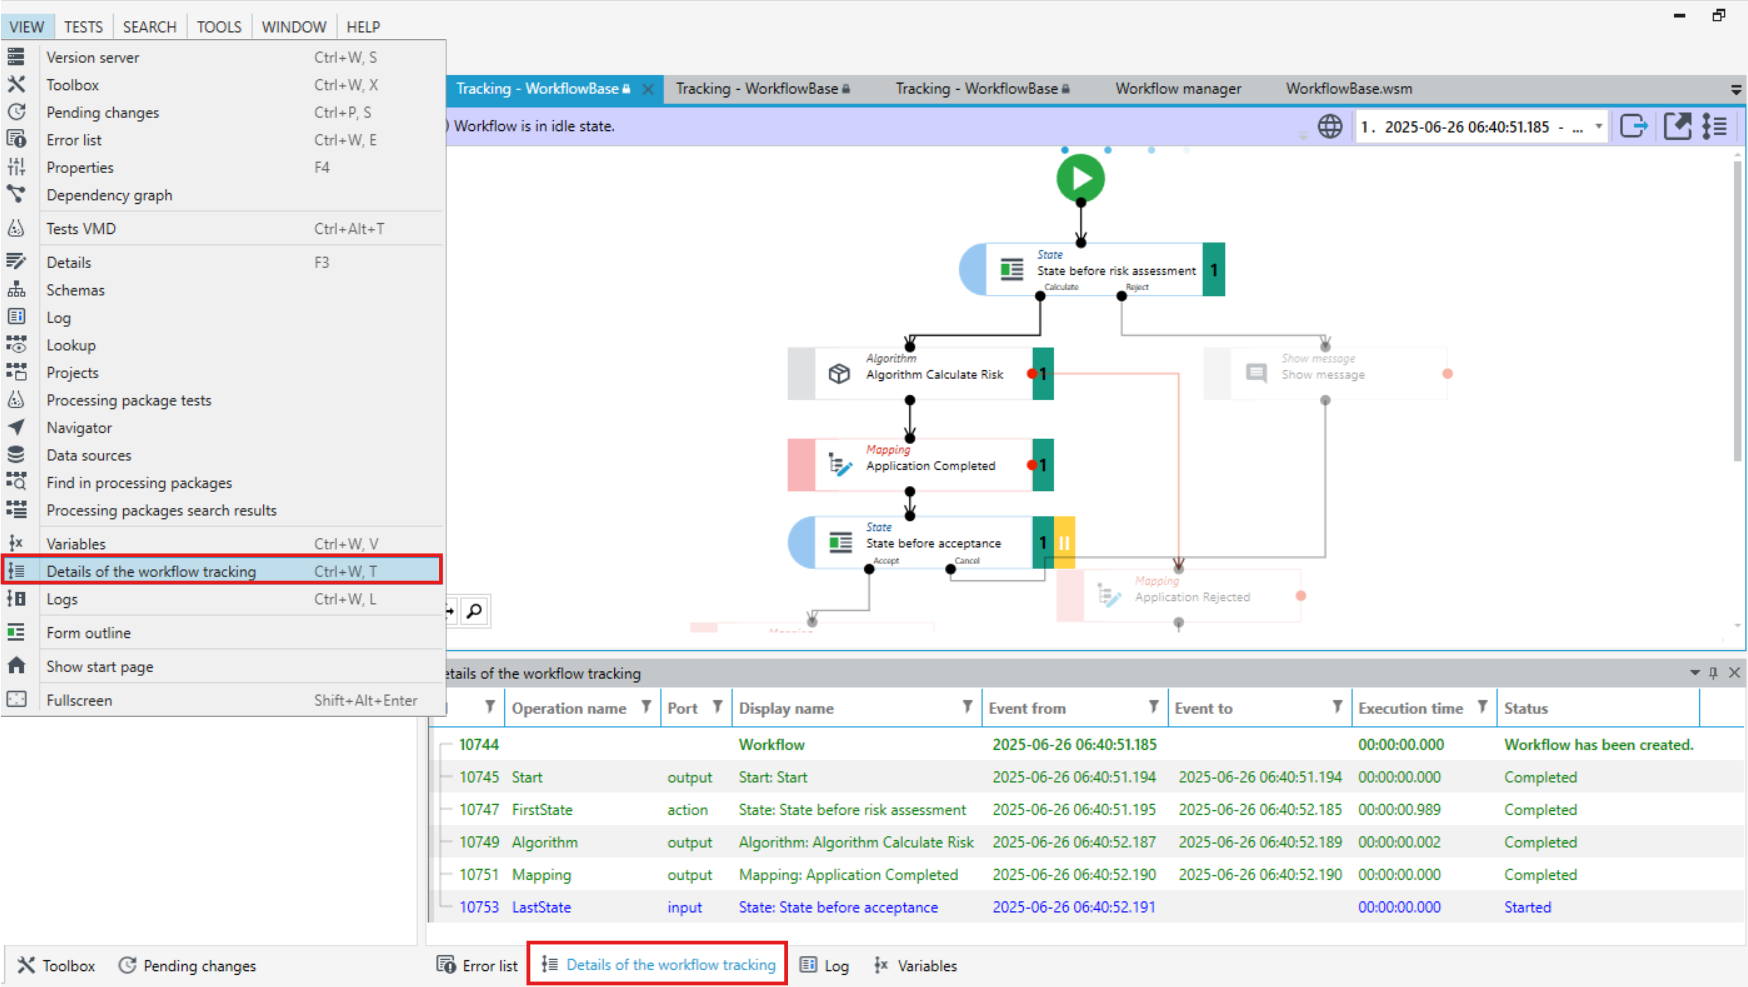
Task: Select the Application Completed mapping icon
Action: [x=840, y=464]
